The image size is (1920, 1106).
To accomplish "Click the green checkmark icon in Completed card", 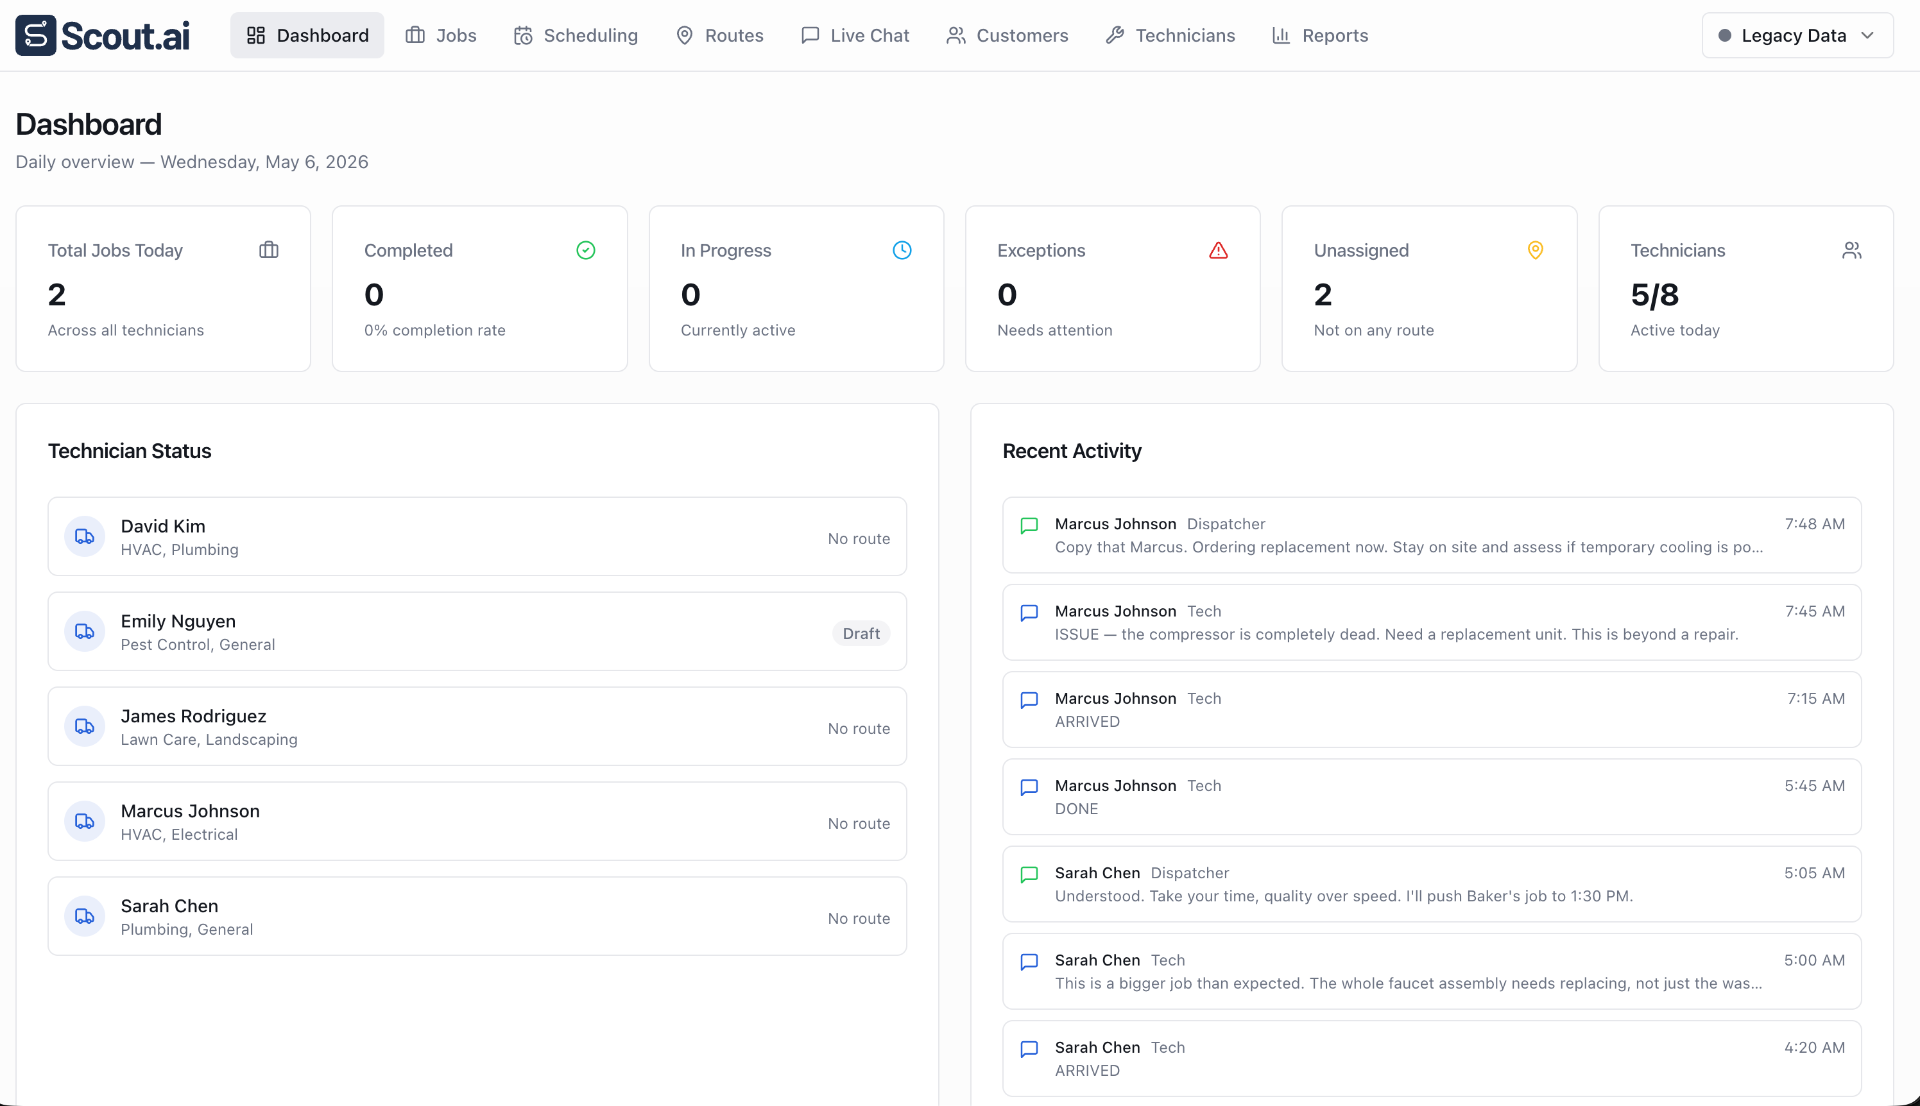I will coord(586,250).
